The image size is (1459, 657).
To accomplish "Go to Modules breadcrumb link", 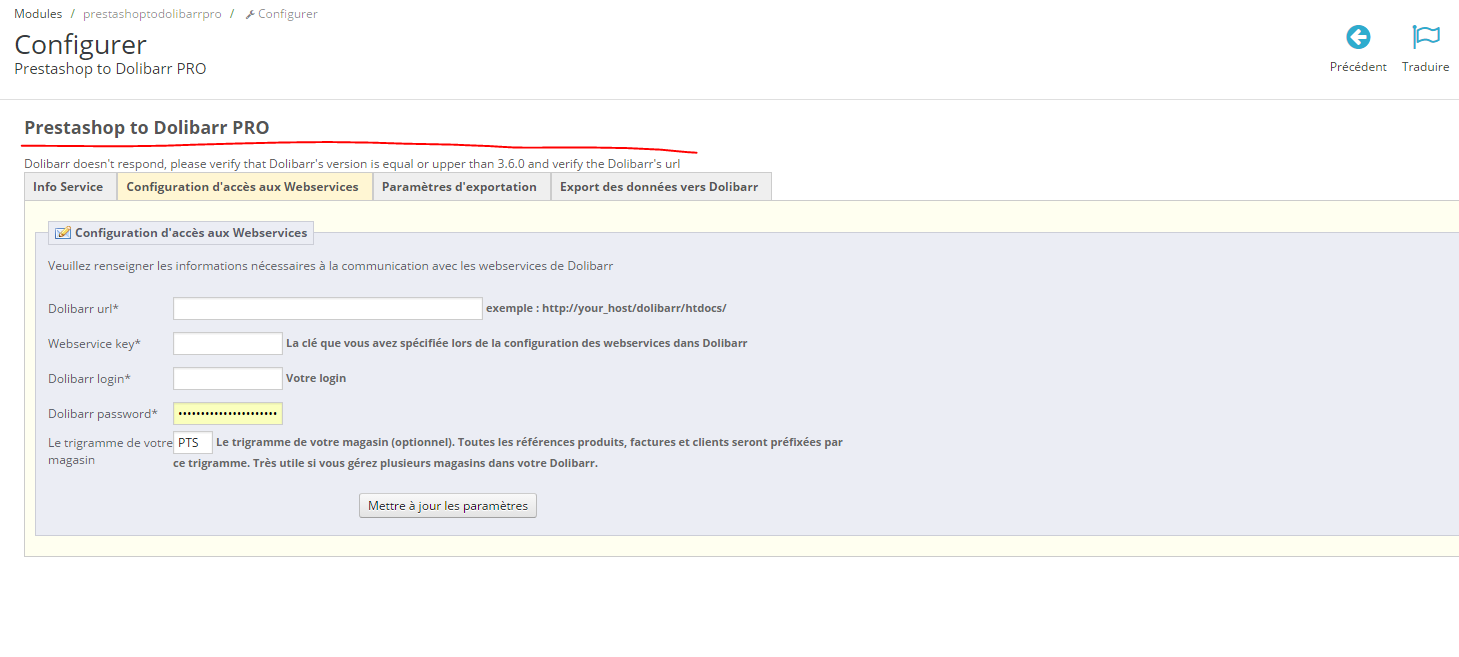I will [x=38, y=14].
